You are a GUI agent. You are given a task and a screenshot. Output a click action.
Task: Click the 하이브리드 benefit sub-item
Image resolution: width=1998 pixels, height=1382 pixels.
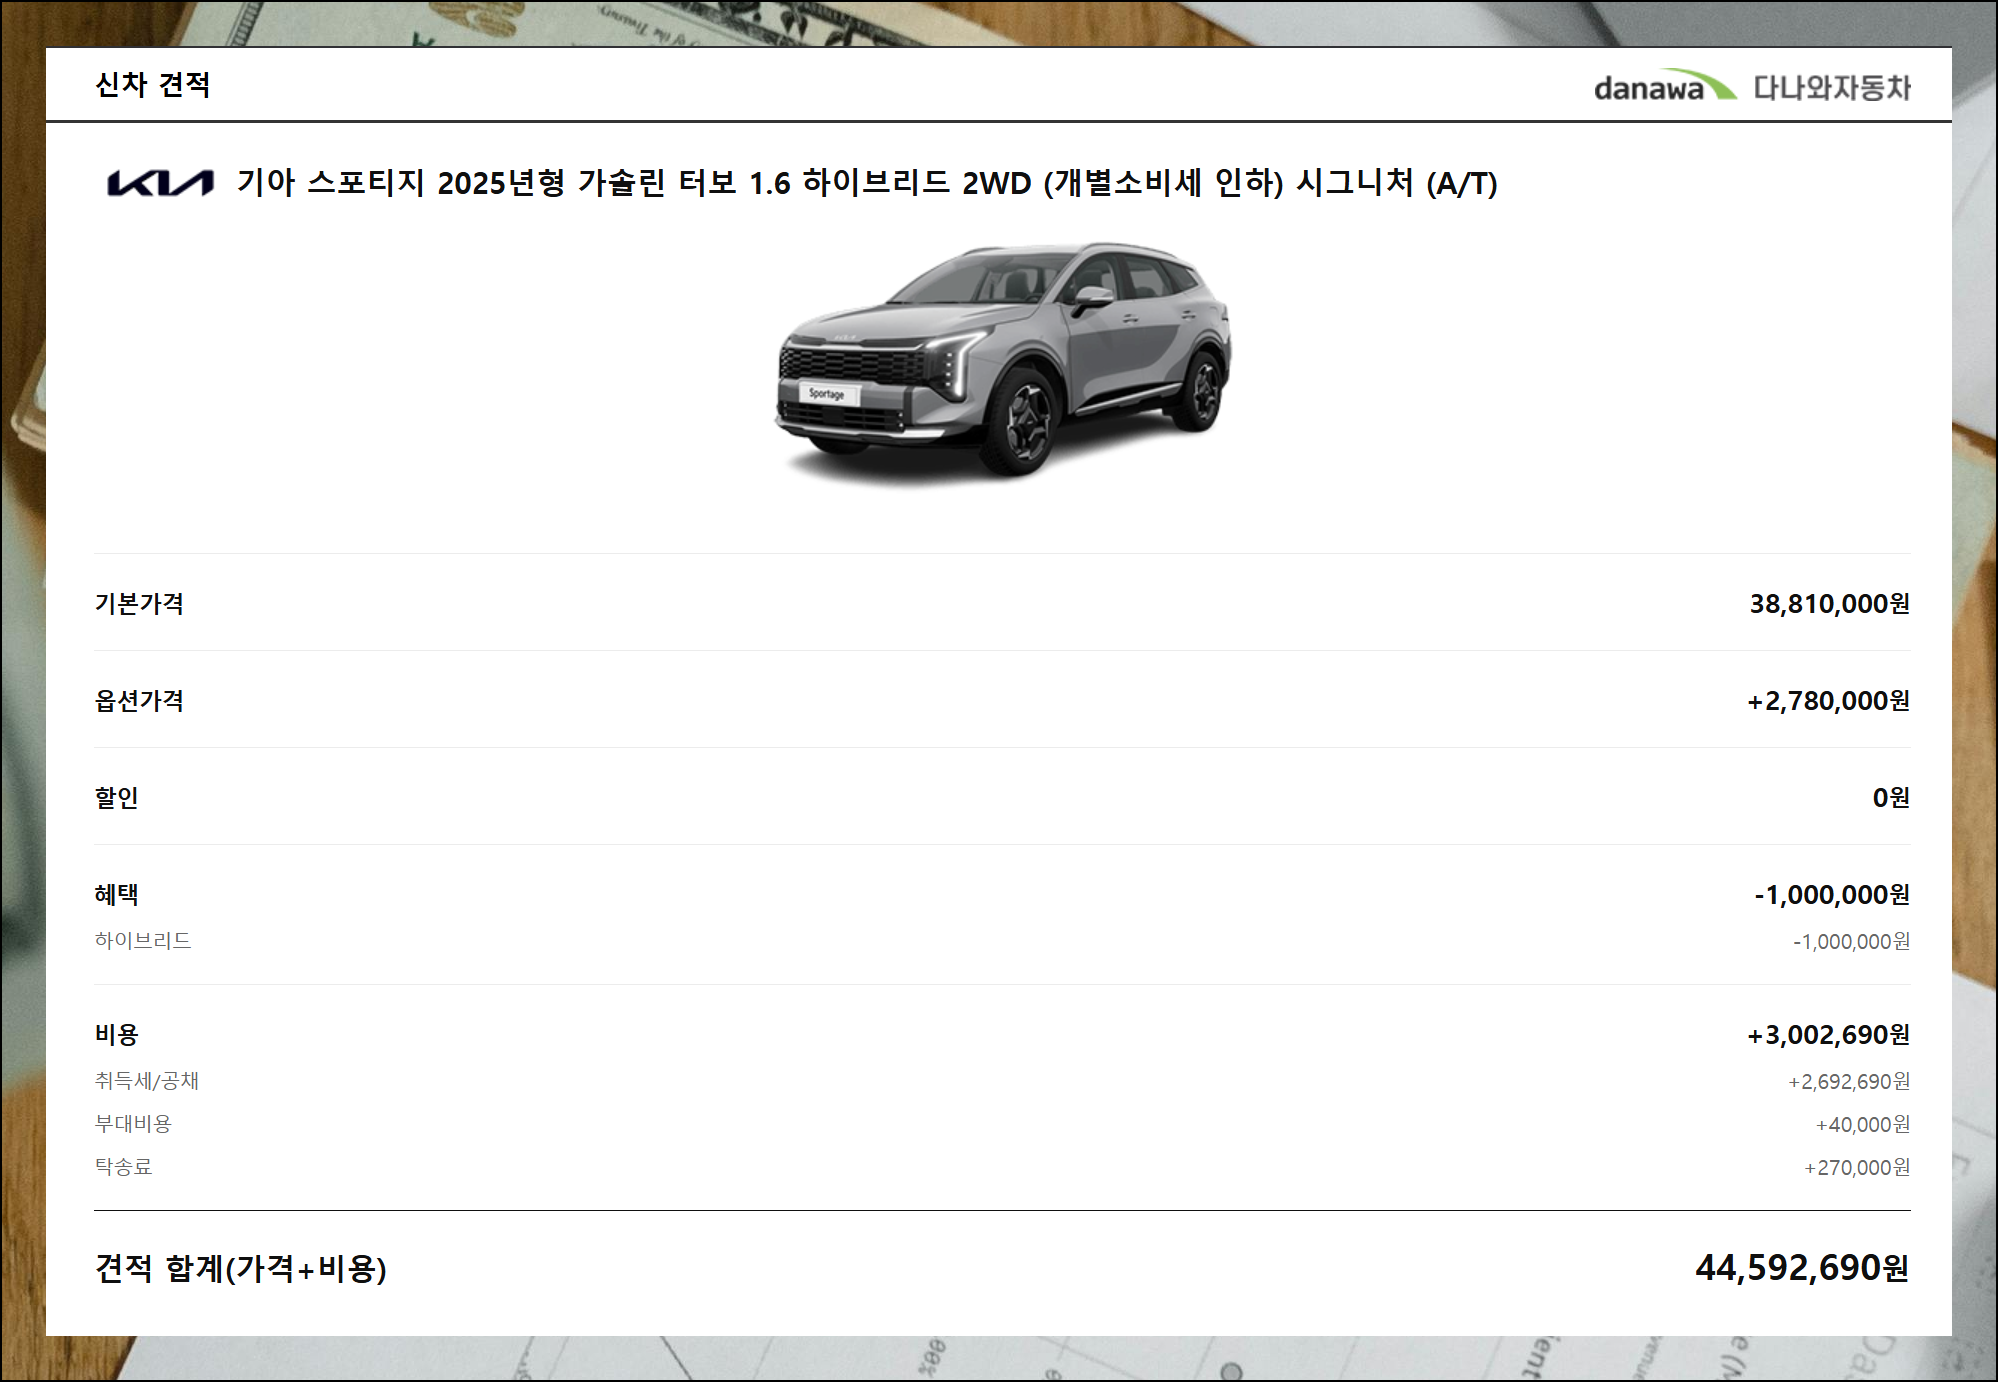click(x=142, y=940)
